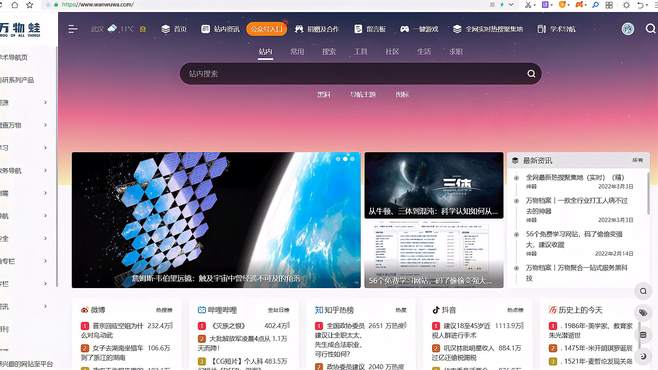This screenshot has height=370, width=658.
Task: Open the 留言板 message board nav item
Action: [370, 29]
